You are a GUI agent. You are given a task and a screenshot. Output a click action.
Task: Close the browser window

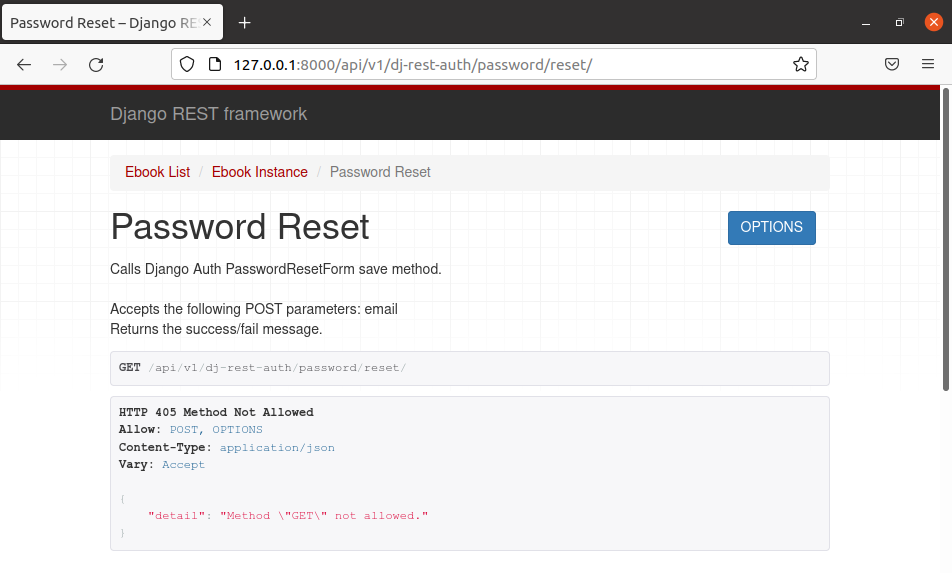933,22
